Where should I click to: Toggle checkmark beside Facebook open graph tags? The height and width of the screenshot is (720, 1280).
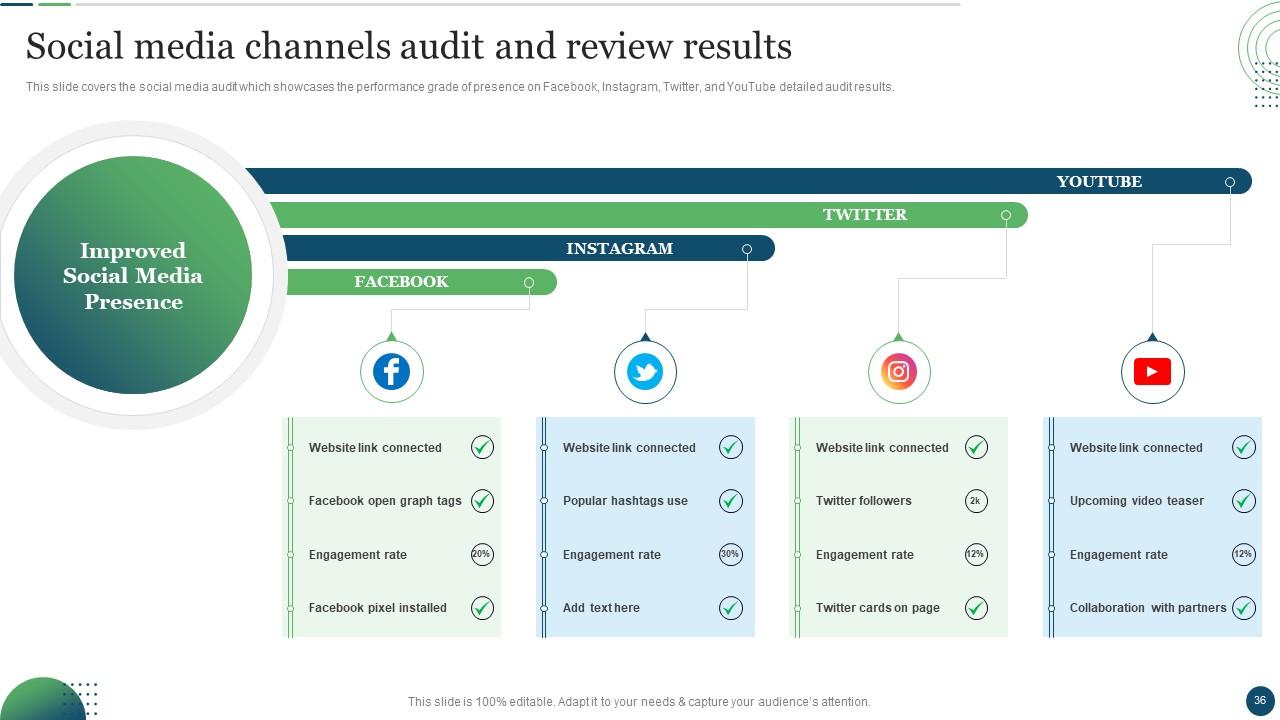[482, 501]
